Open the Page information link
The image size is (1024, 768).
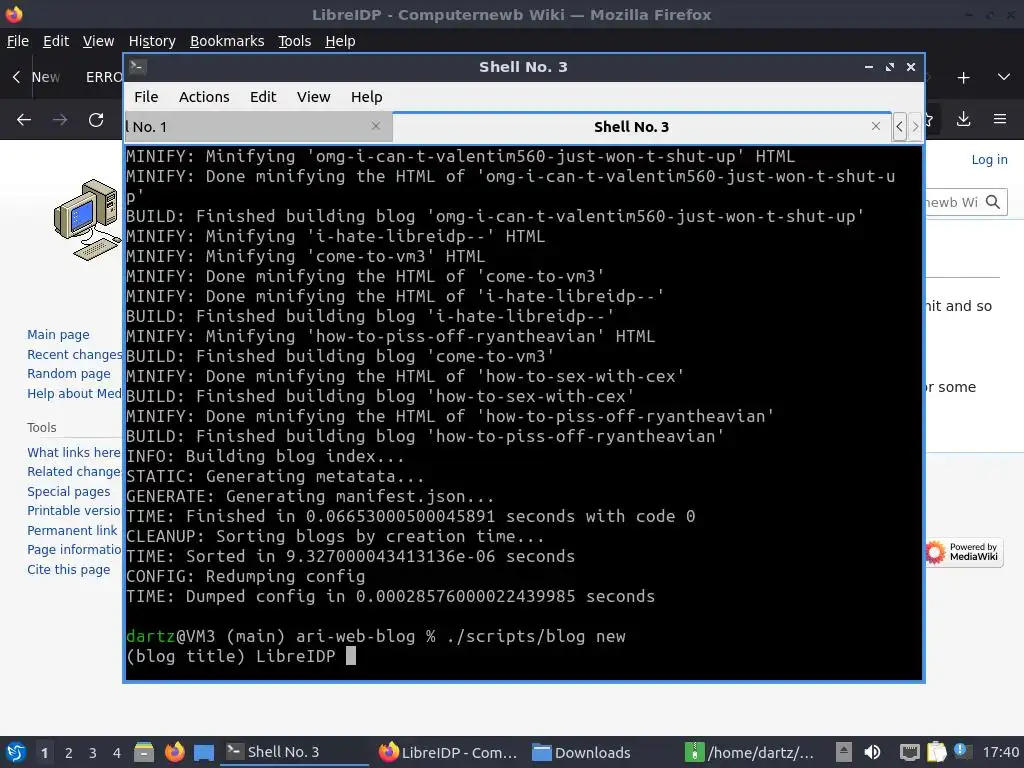tap(74, 550)
